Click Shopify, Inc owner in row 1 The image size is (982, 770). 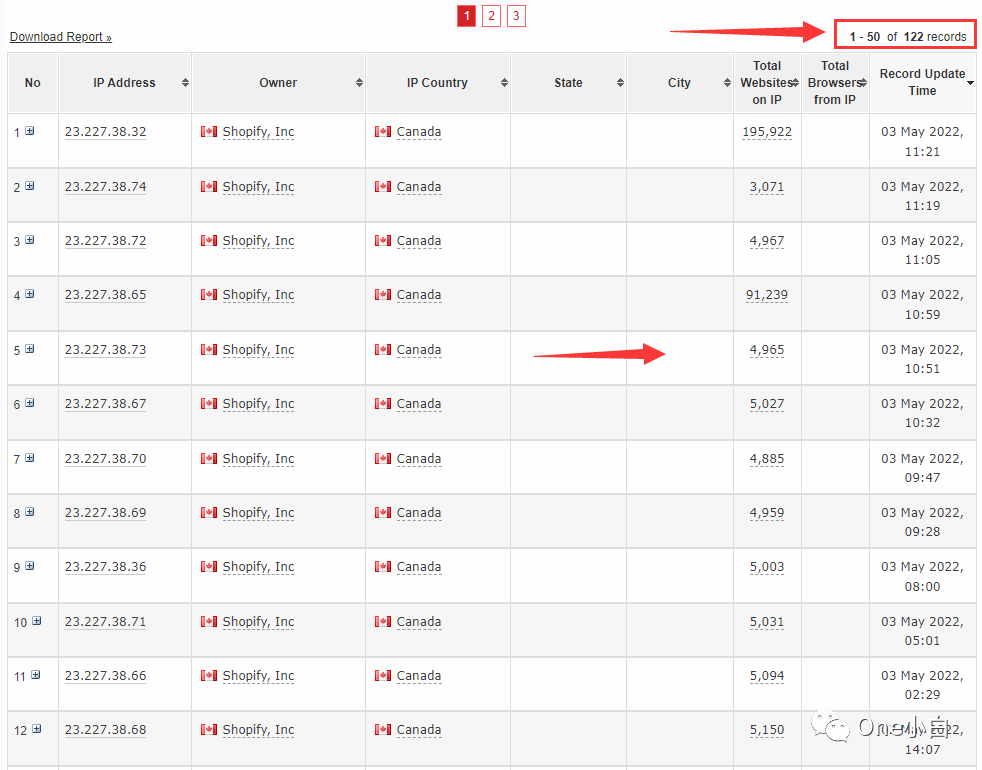[x=258, y=132]
